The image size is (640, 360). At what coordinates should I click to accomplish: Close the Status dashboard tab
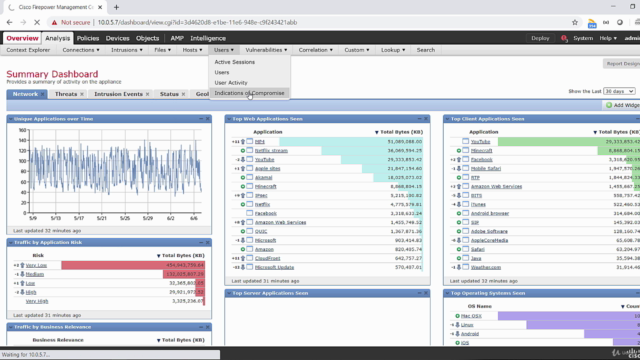point(183,94)
